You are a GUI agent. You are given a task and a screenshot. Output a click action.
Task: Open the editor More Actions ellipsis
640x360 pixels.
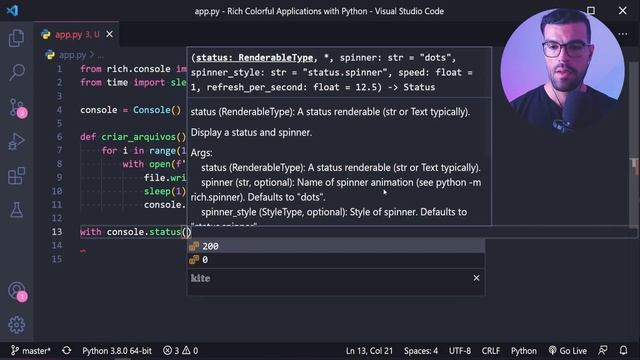(622, 34)
